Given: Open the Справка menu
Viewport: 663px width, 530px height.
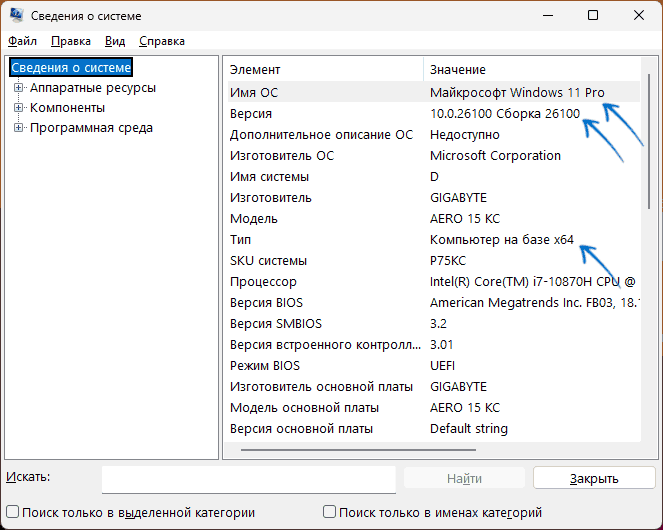Looking at the screenshot, I should pos(162,41).
